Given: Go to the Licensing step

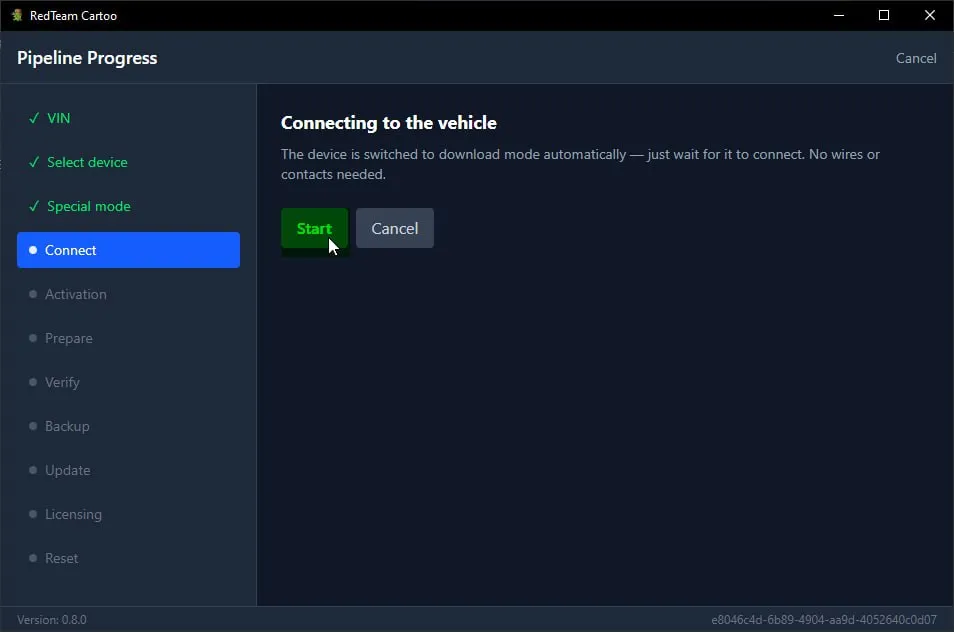Looking at the screenshot, I should click(128, 514).
